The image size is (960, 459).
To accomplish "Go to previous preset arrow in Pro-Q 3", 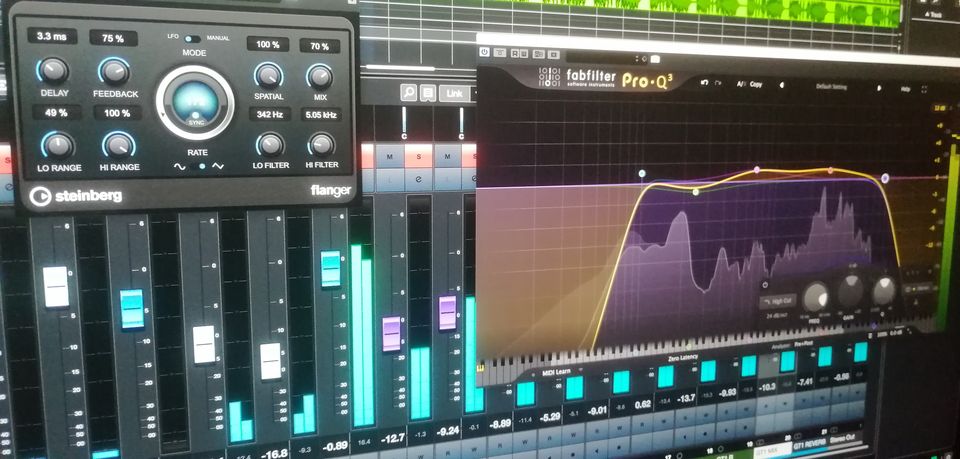I will point(782,85).
